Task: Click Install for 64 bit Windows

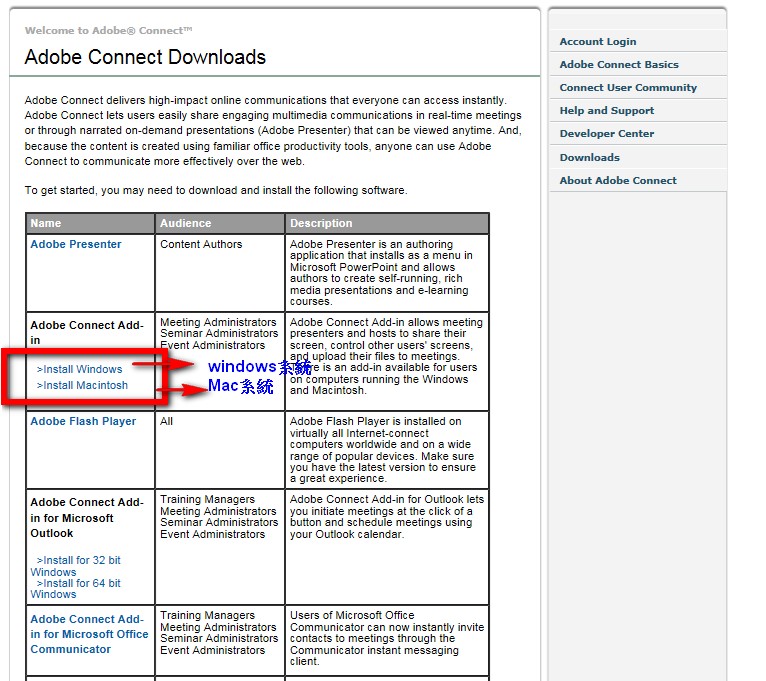Action: [x=75, y=589]
